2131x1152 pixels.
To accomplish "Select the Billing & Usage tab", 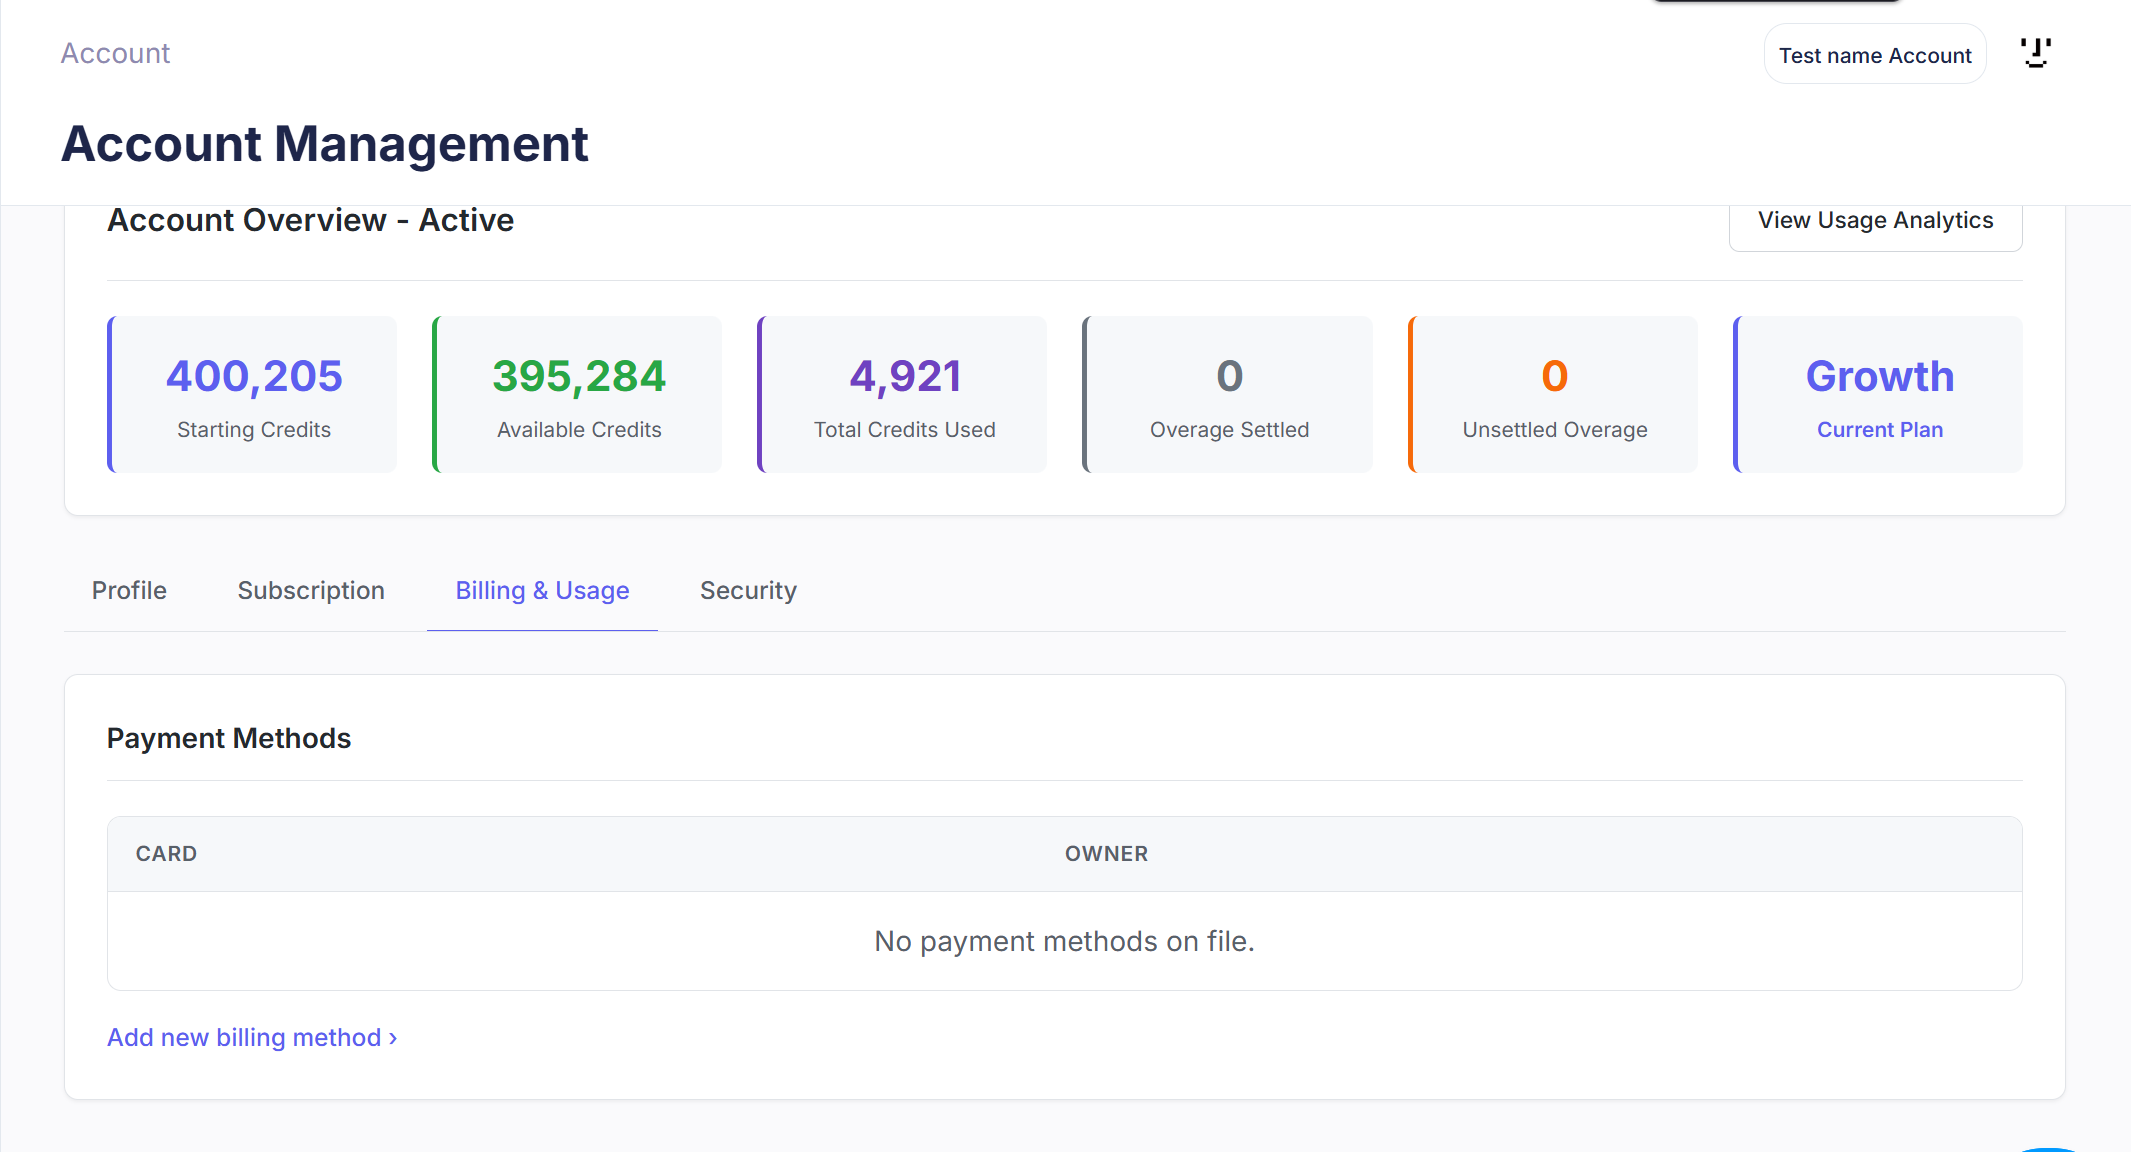I will click(542, 591).
